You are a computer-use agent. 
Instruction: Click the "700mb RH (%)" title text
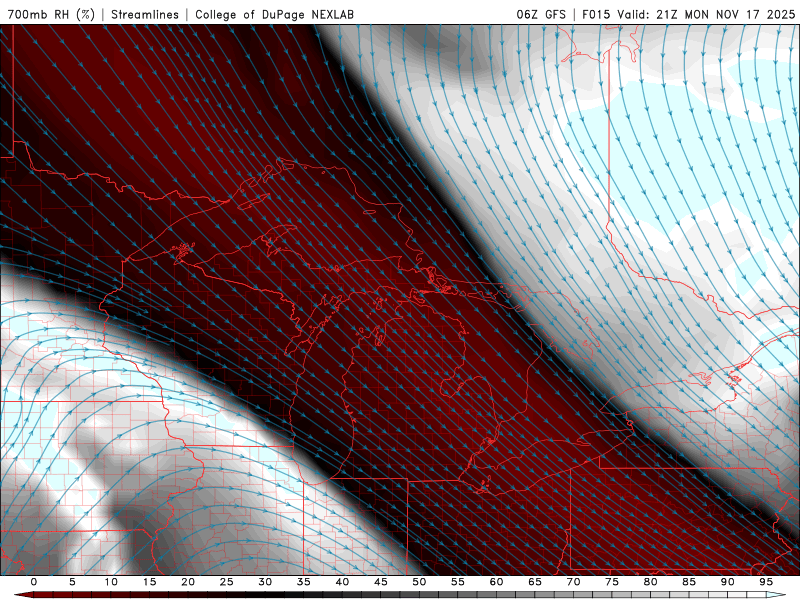point(51,14)
